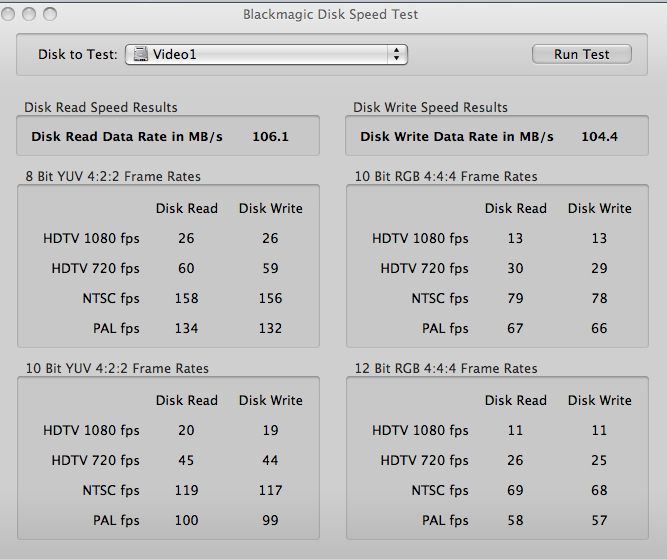Click the 10 Bit RGB 4:4:4 Frame Rates heading
This screenshot has width=667, height=559.
coord(446,176)
